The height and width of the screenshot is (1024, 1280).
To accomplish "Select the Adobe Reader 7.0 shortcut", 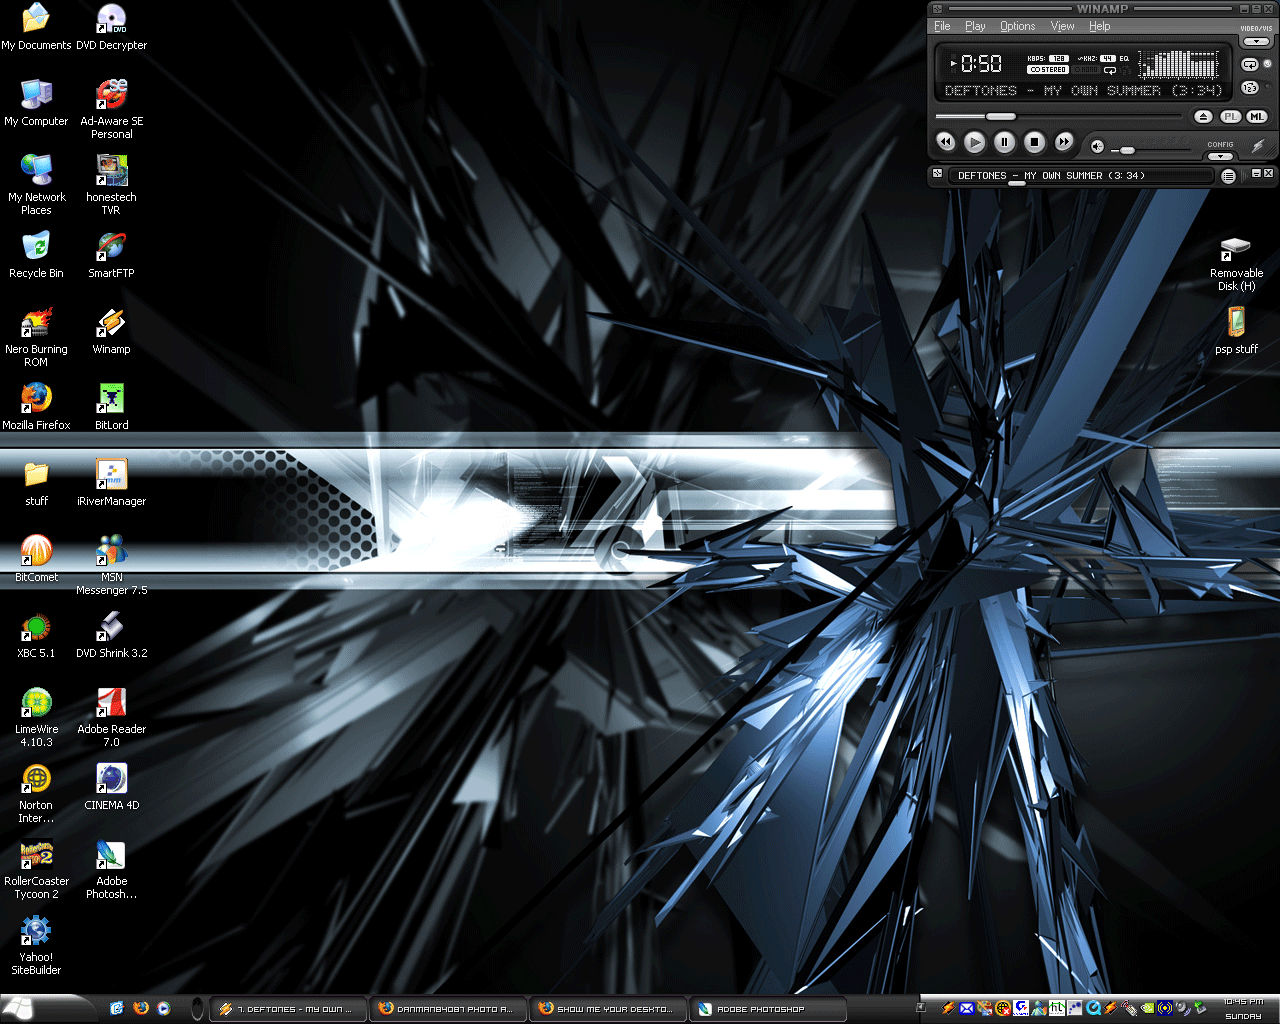I will (x=111, y=717).
